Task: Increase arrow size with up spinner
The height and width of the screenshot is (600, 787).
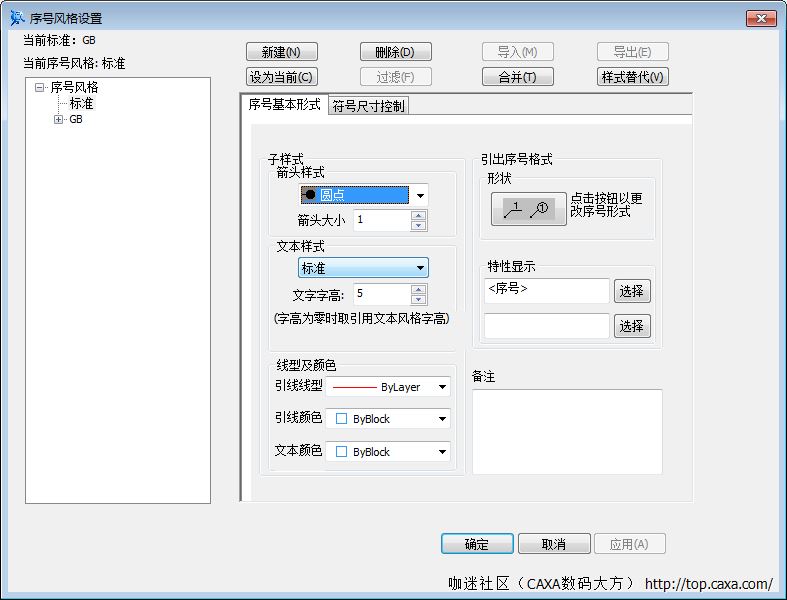Action: tap(419, 215)
